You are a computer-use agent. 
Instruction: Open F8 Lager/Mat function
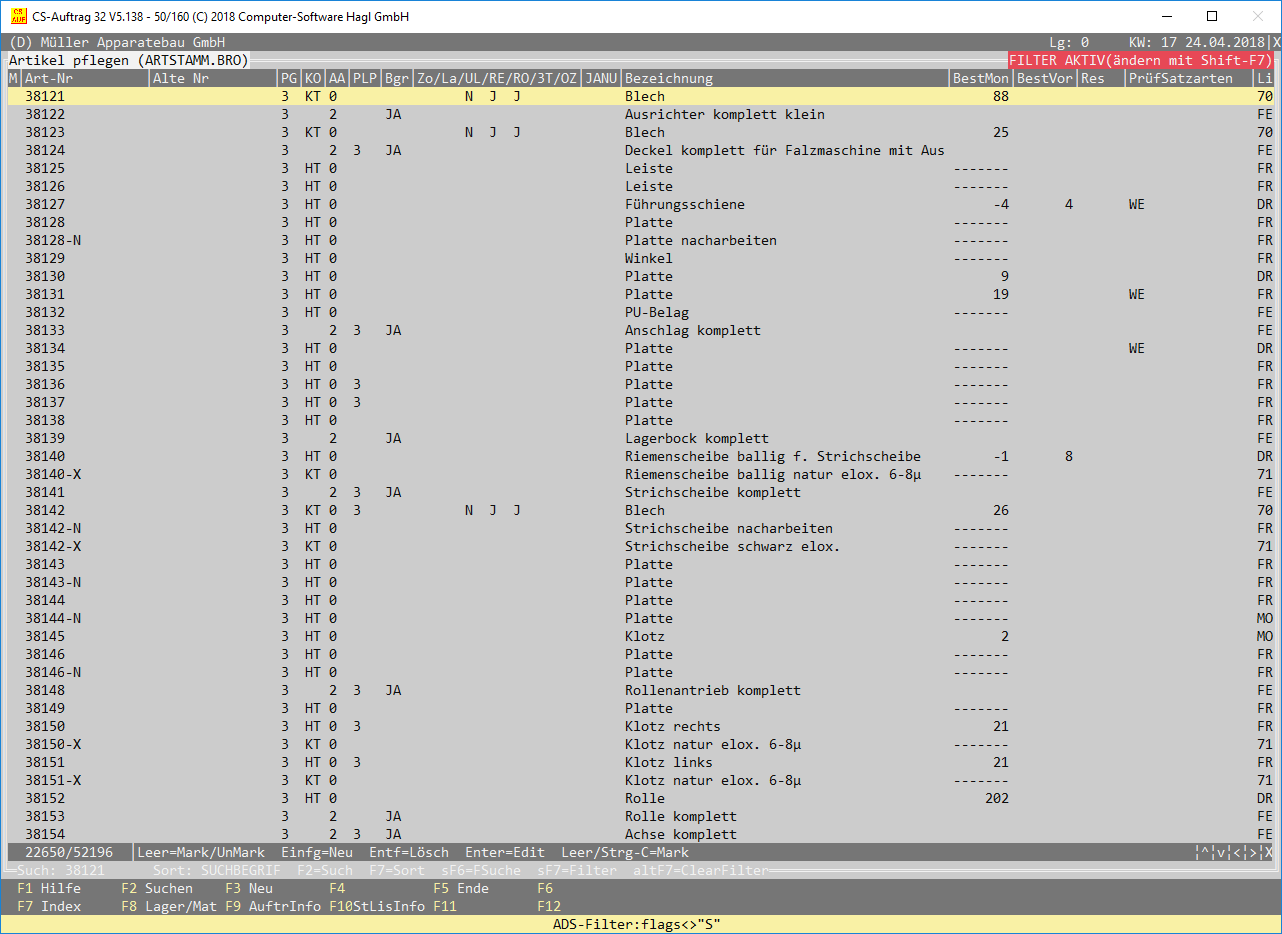(169, 906)
